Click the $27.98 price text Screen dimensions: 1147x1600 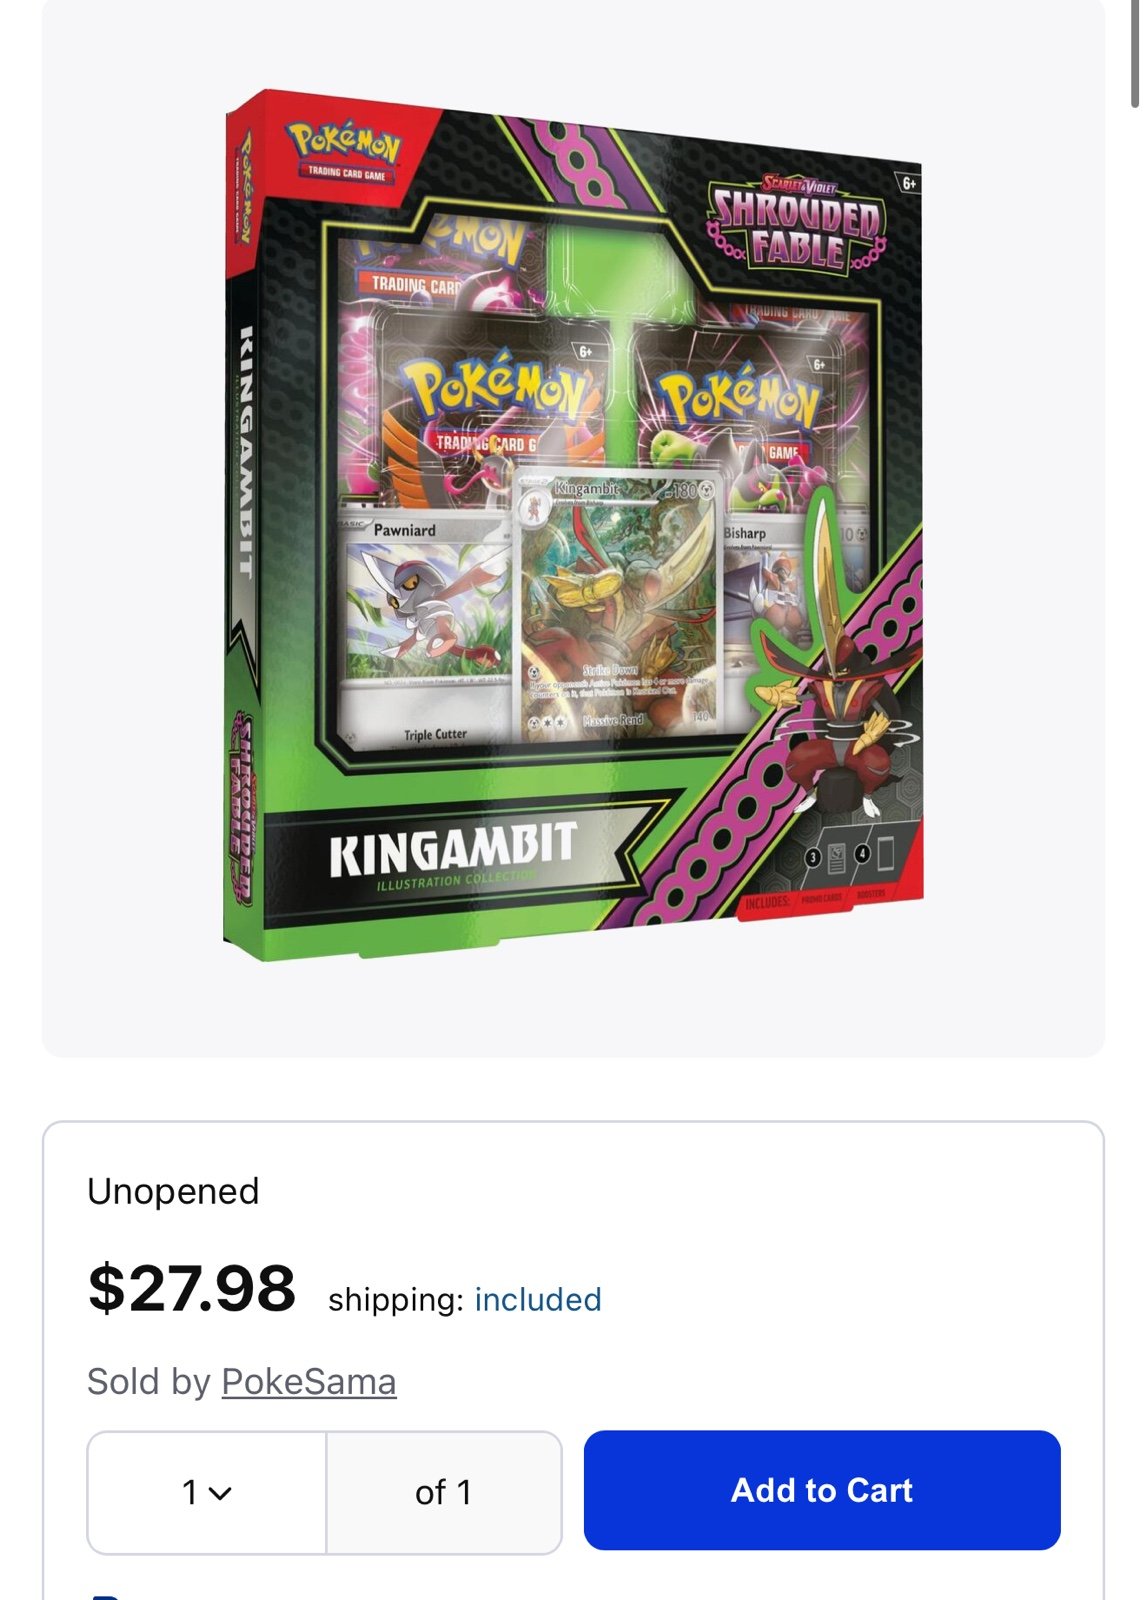[x=192, y=1287]
